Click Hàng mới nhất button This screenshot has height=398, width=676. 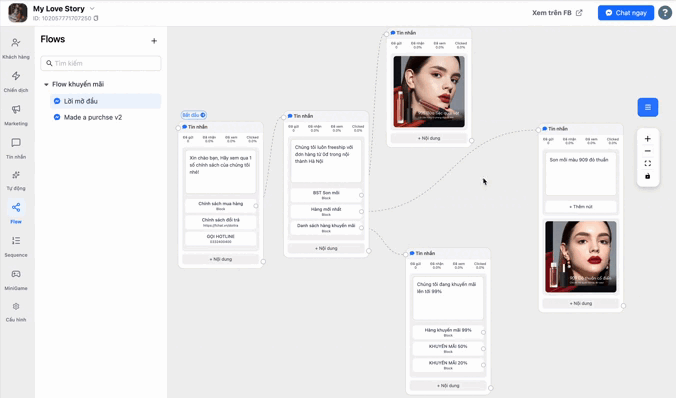[x=326, y=211]
